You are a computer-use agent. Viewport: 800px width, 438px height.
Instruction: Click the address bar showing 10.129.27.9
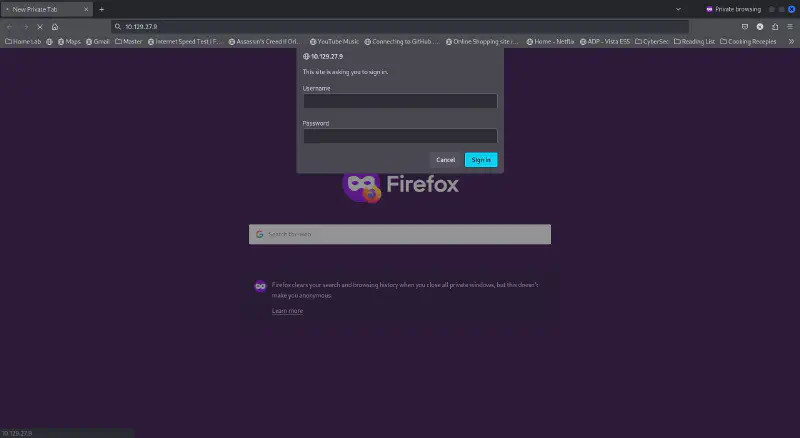tap(400, 27)
